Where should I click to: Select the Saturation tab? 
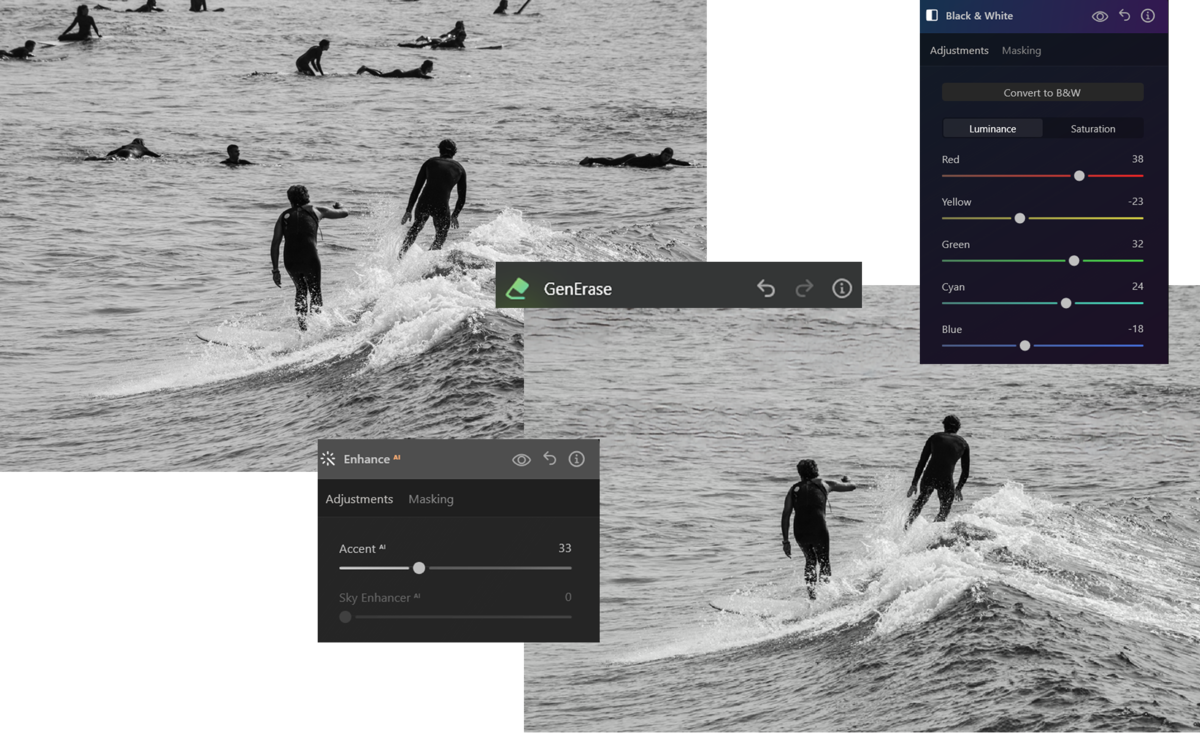[x=1093, y=129]
